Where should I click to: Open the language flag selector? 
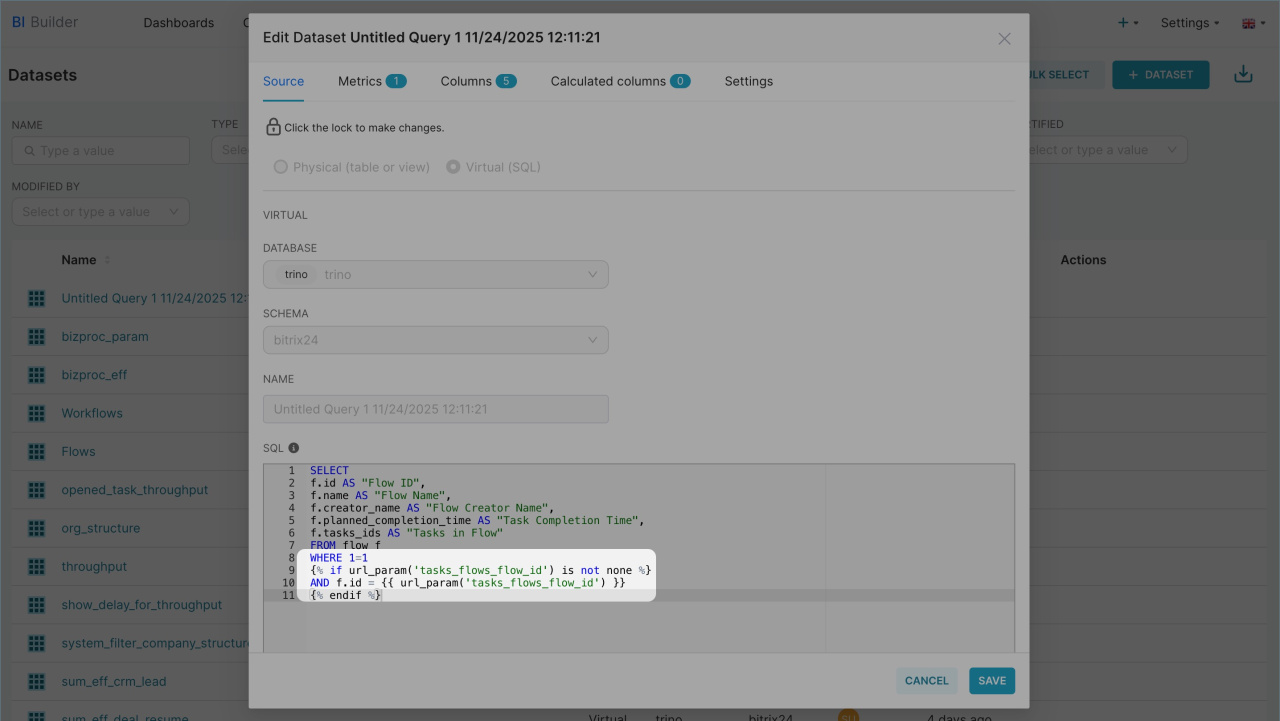[x=1254, y=23]
